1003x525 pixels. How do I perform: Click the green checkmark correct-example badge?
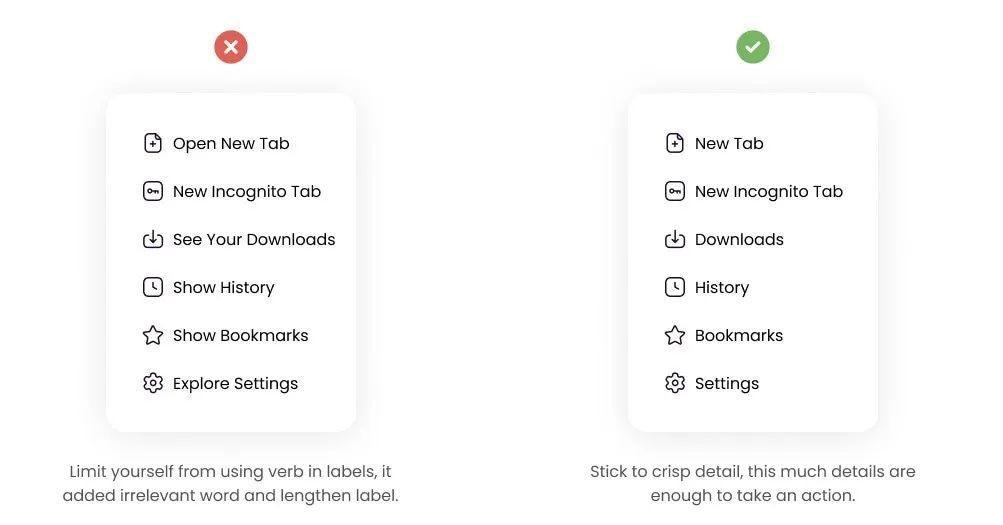pos(753,47)
